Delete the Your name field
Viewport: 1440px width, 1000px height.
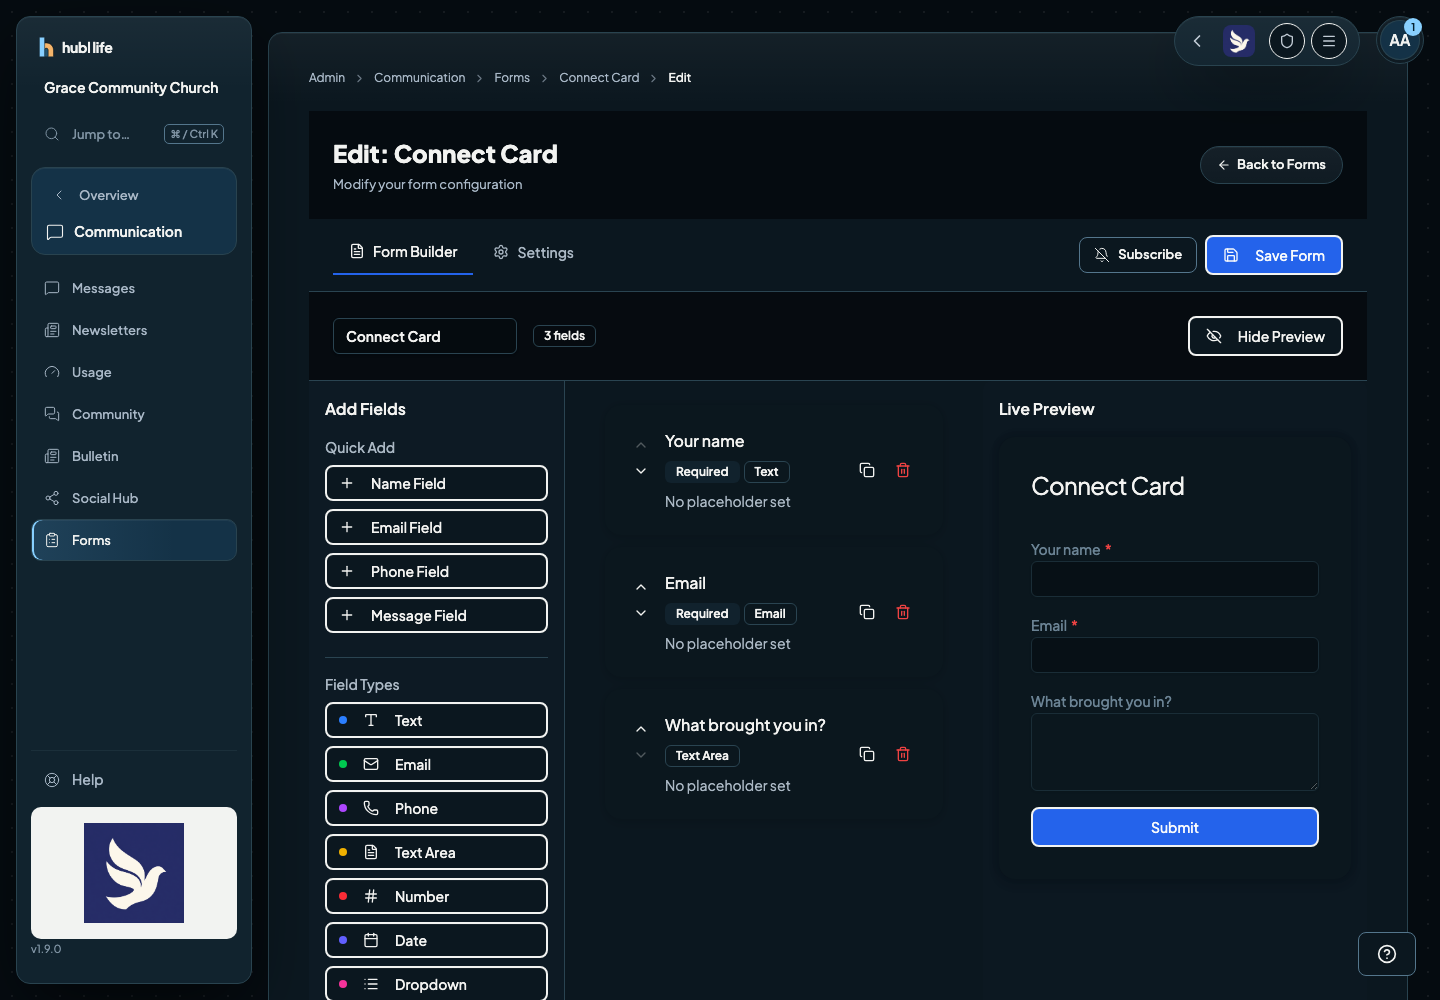pyautogui.click(x=903, y=470)
